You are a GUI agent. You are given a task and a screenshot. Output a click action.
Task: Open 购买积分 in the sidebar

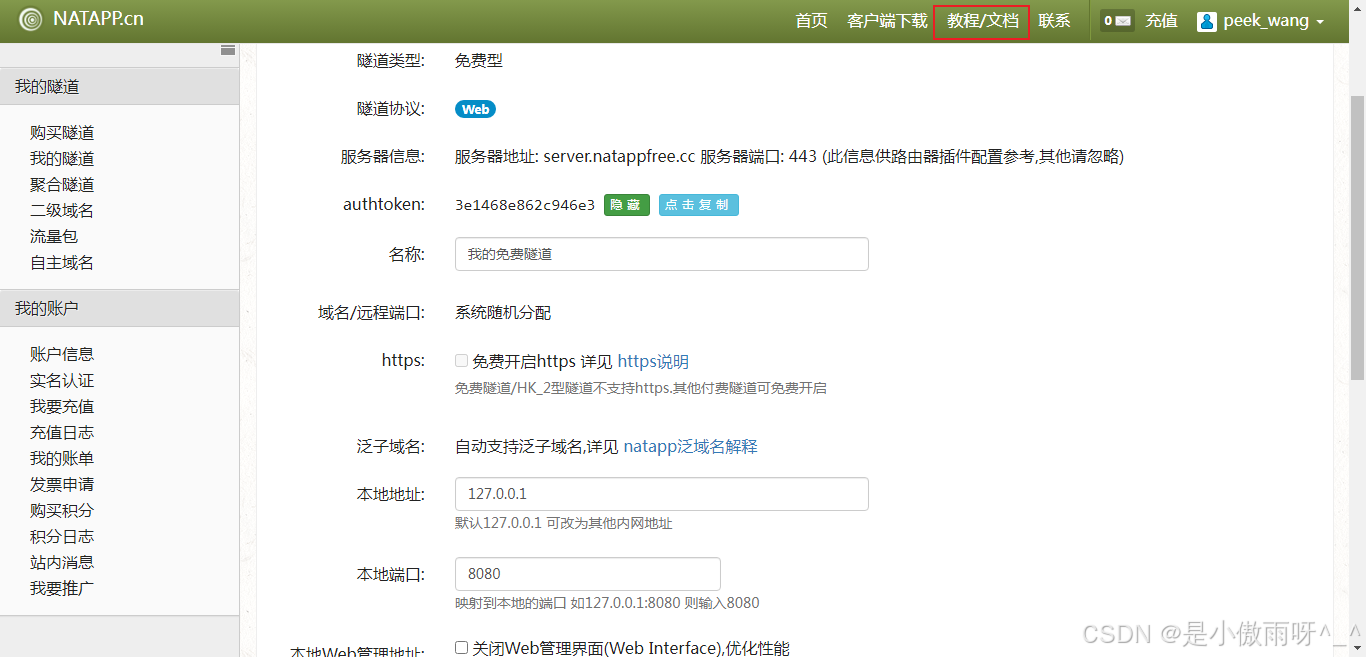[62, 511]
